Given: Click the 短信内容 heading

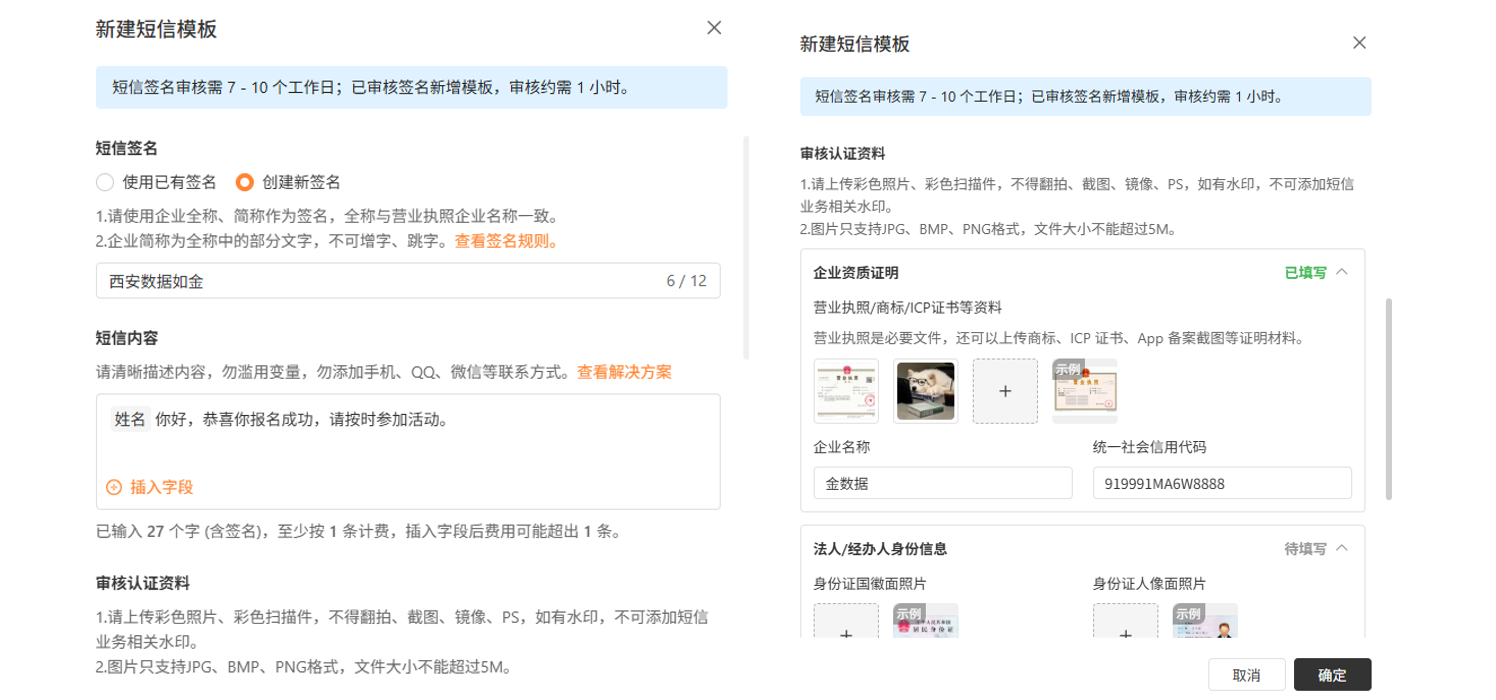Looking at the screenshot, I should tap(127, 338).
